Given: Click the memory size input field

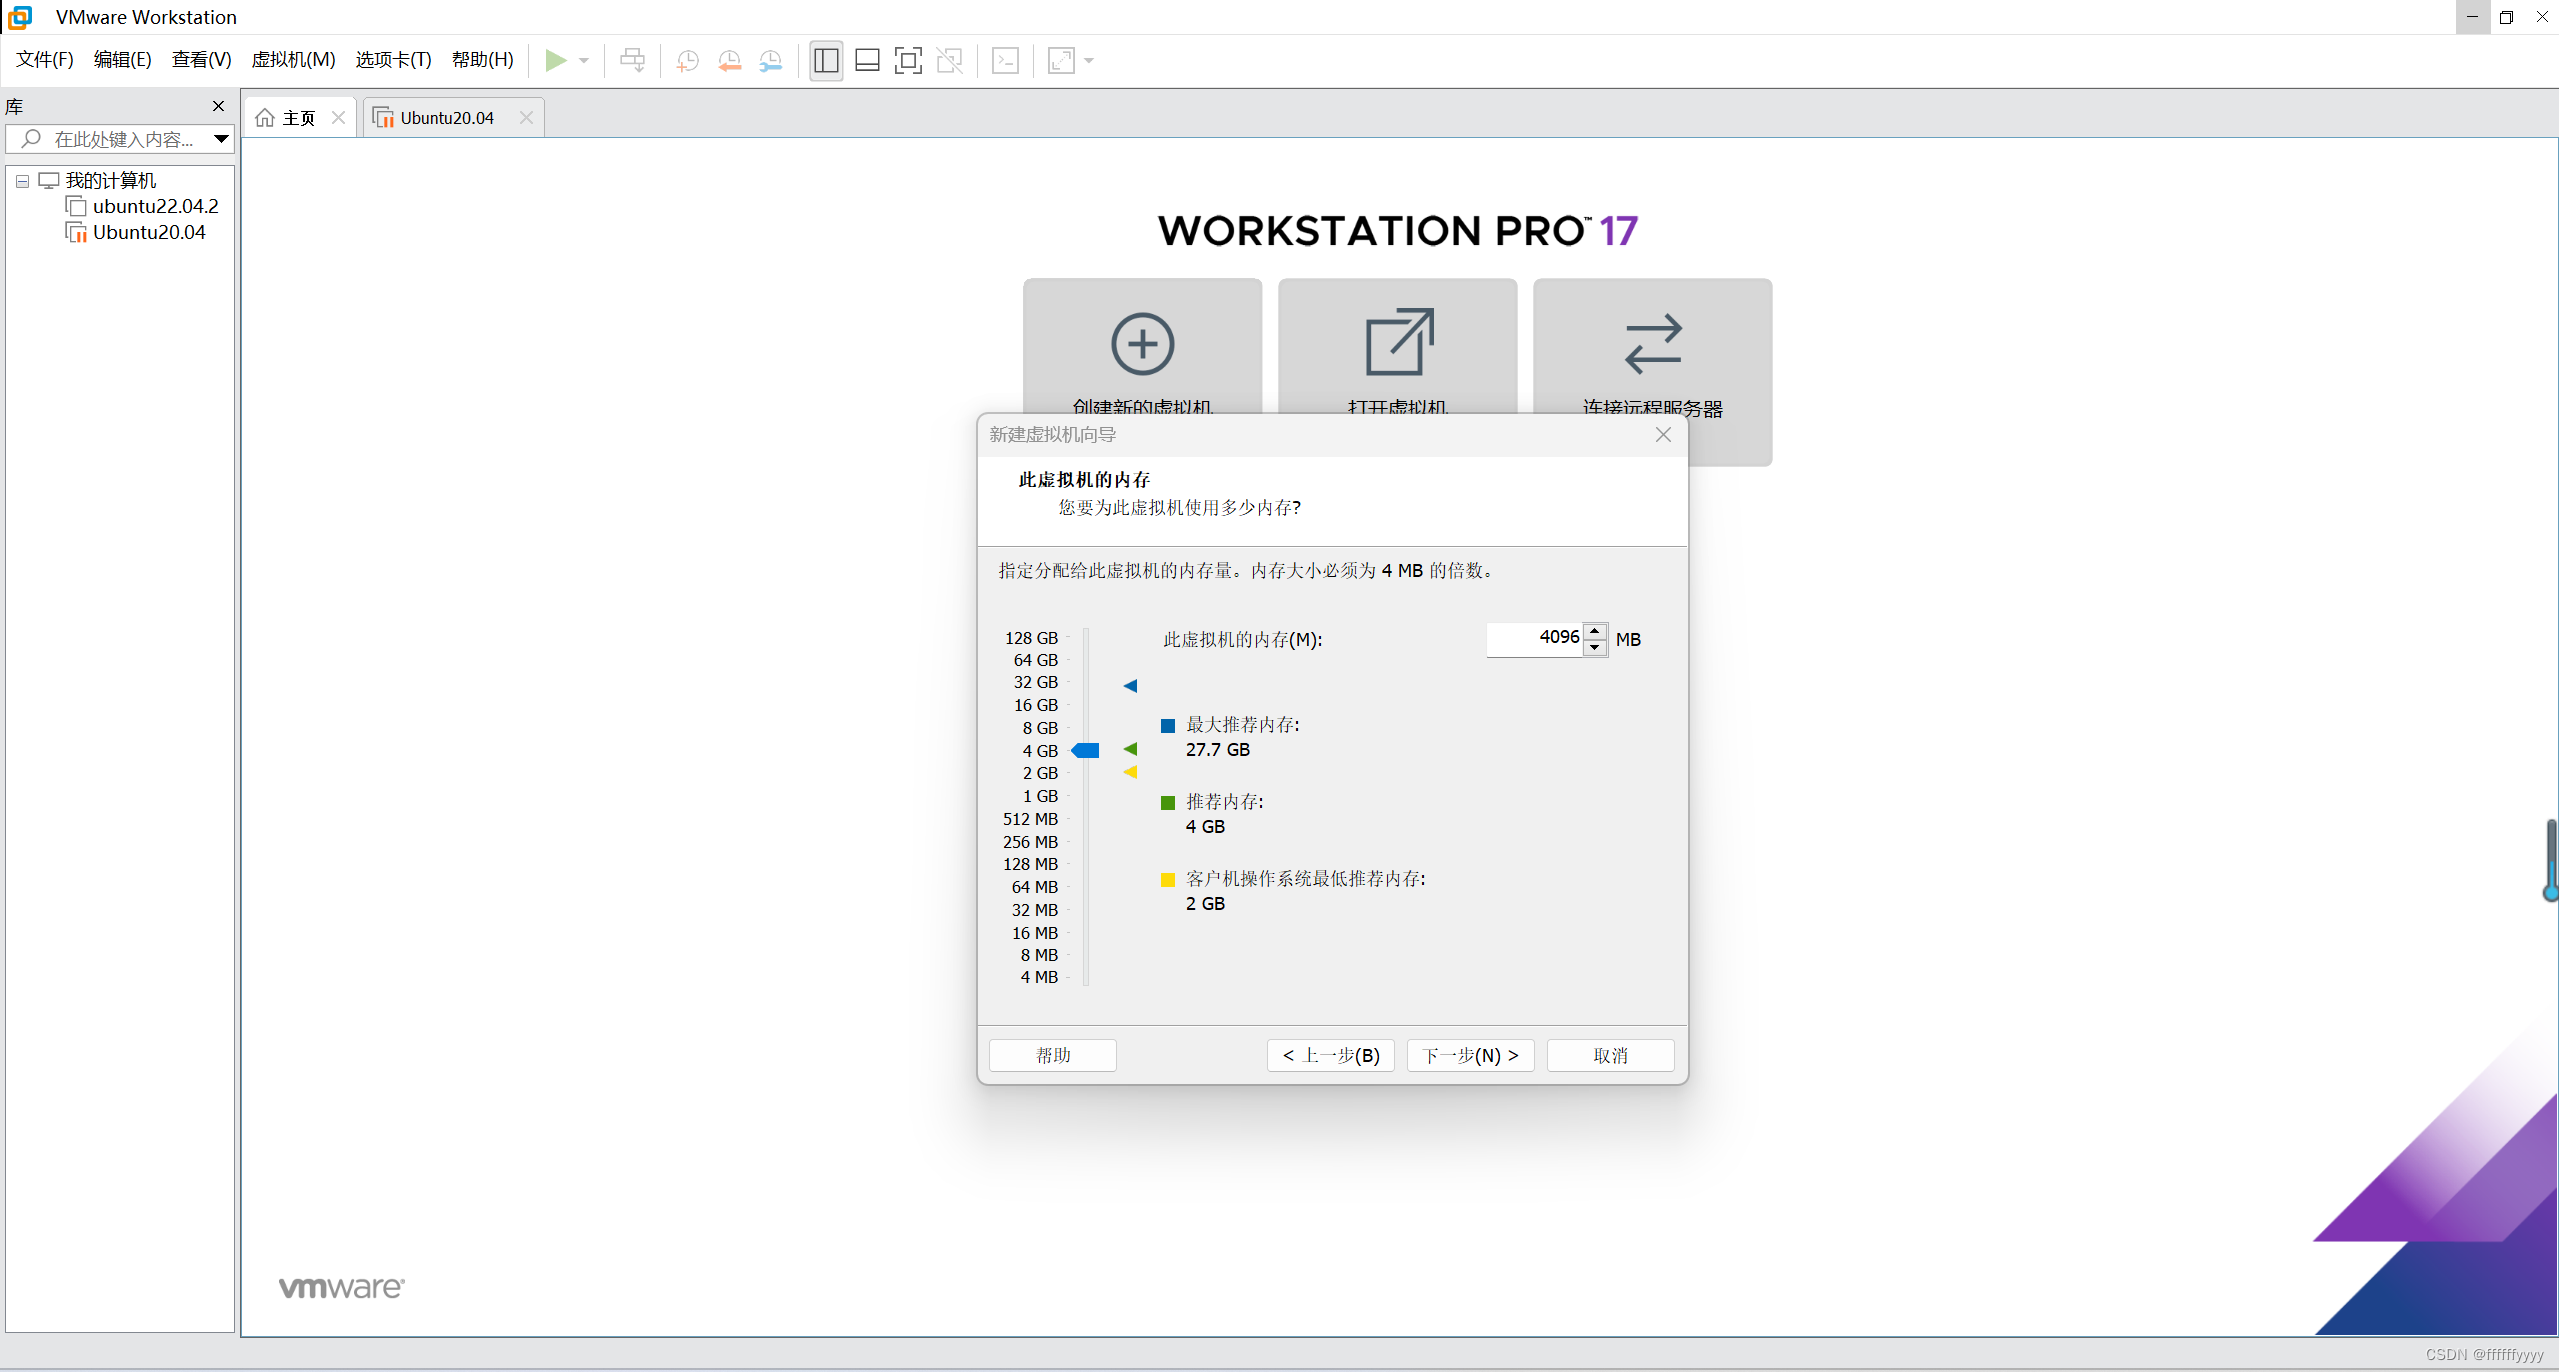Looking at the screenshot, I should coord(1535,638).
